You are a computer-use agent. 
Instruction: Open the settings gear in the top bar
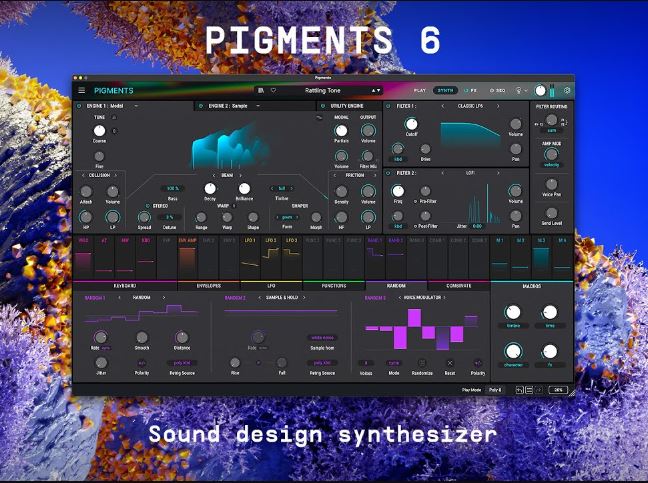point(567,90)
